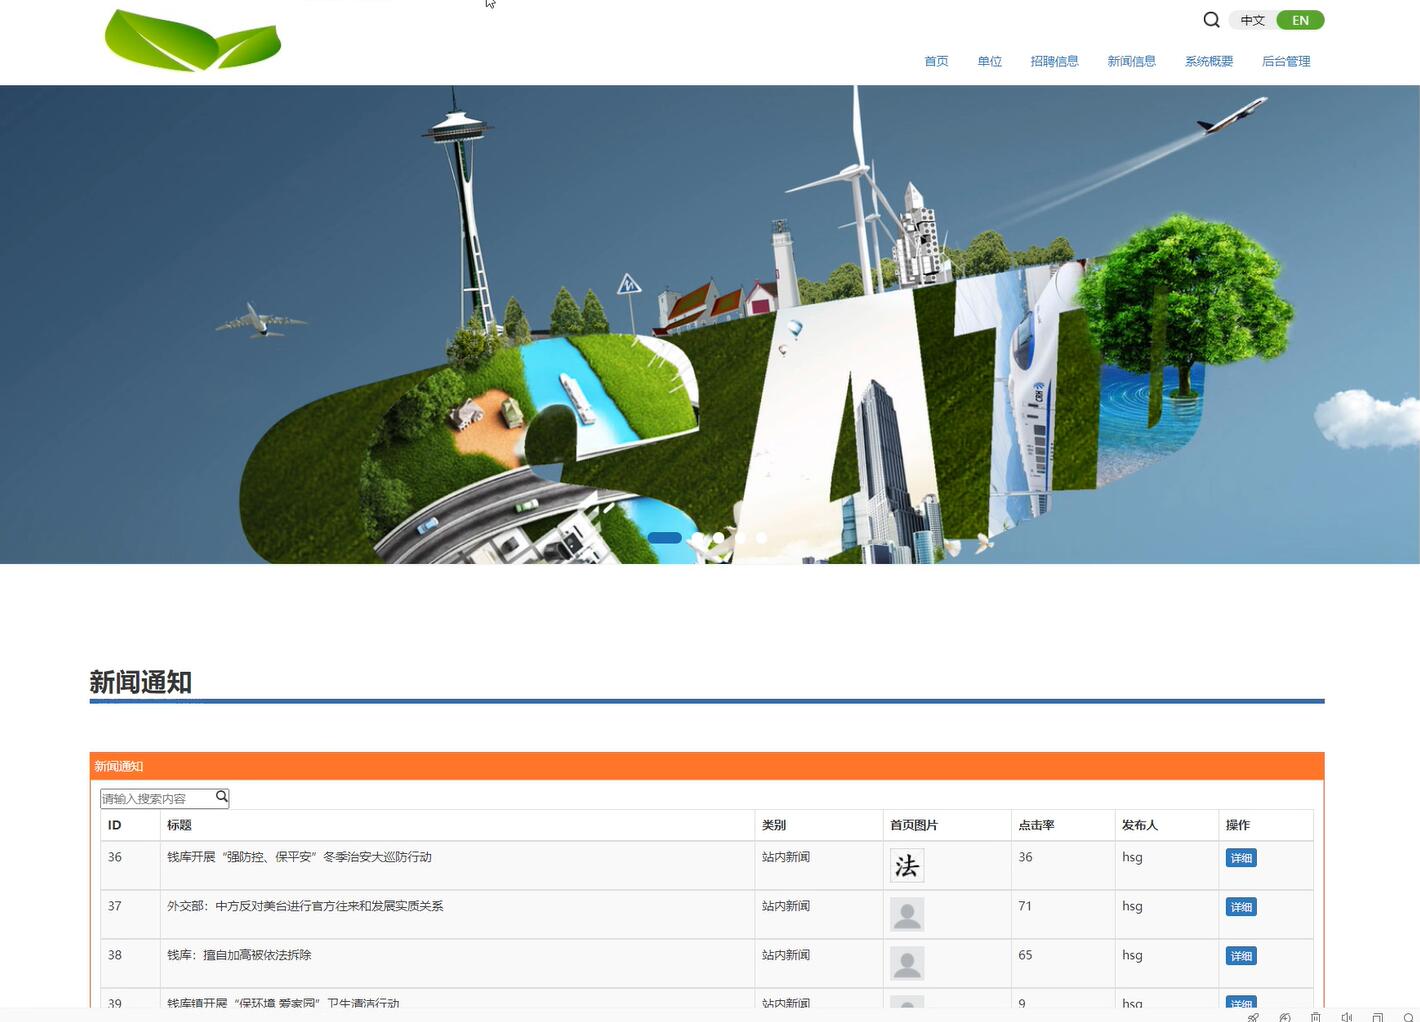Viewport: 1420px width, 1022px height.
Task: Click the rocket icon in the bottom status bar
Action: click(1253, 1017)
